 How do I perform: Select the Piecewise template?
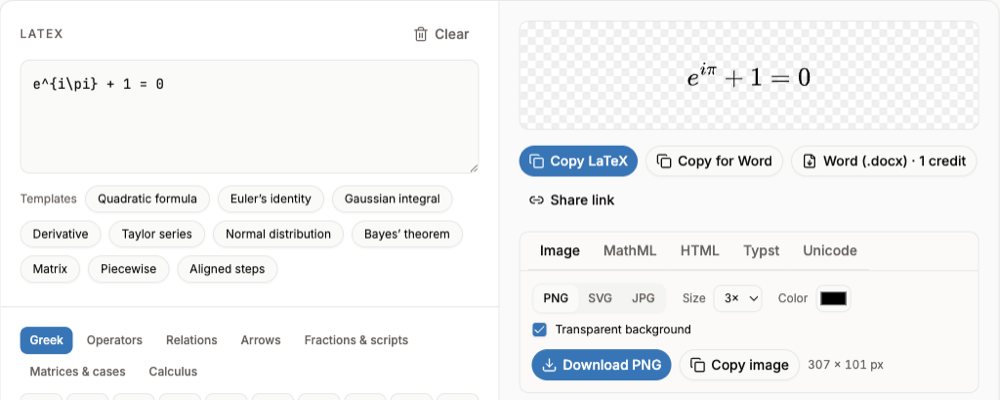pyautogui.click(x=128, y=269)
